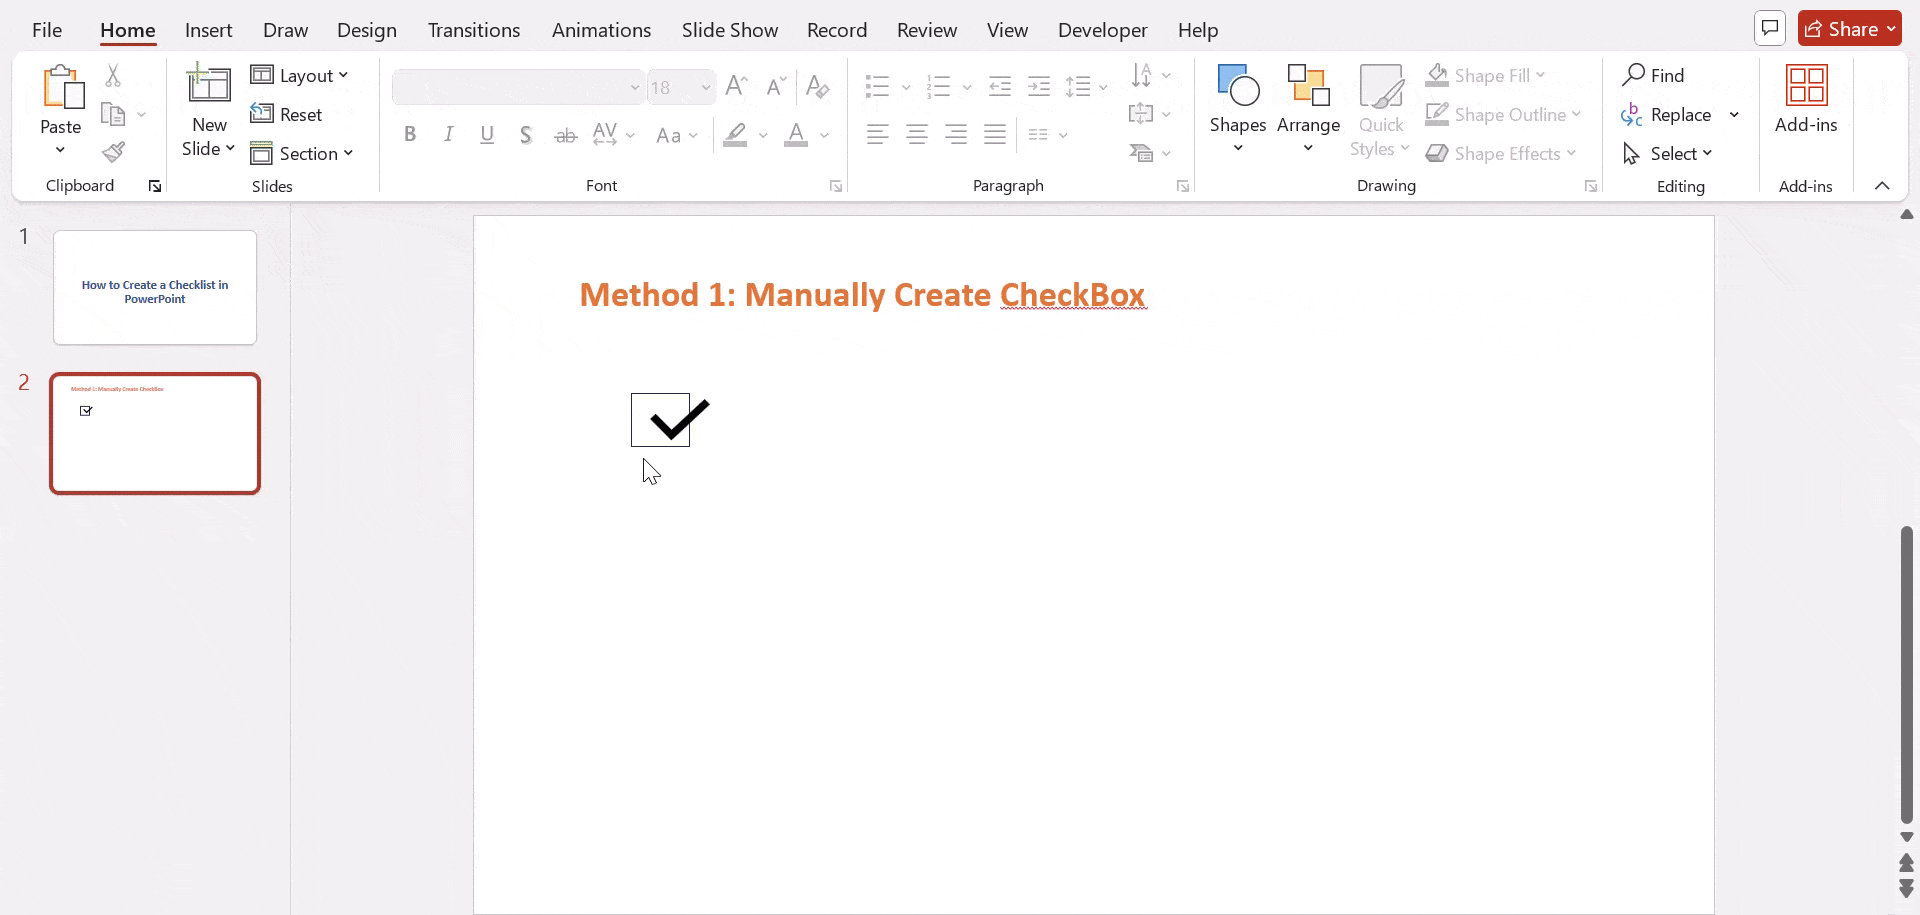Viewport: 1920px width, 915px height.
Task: Select the Format Painter tool
Action: (x=113, y=152)
